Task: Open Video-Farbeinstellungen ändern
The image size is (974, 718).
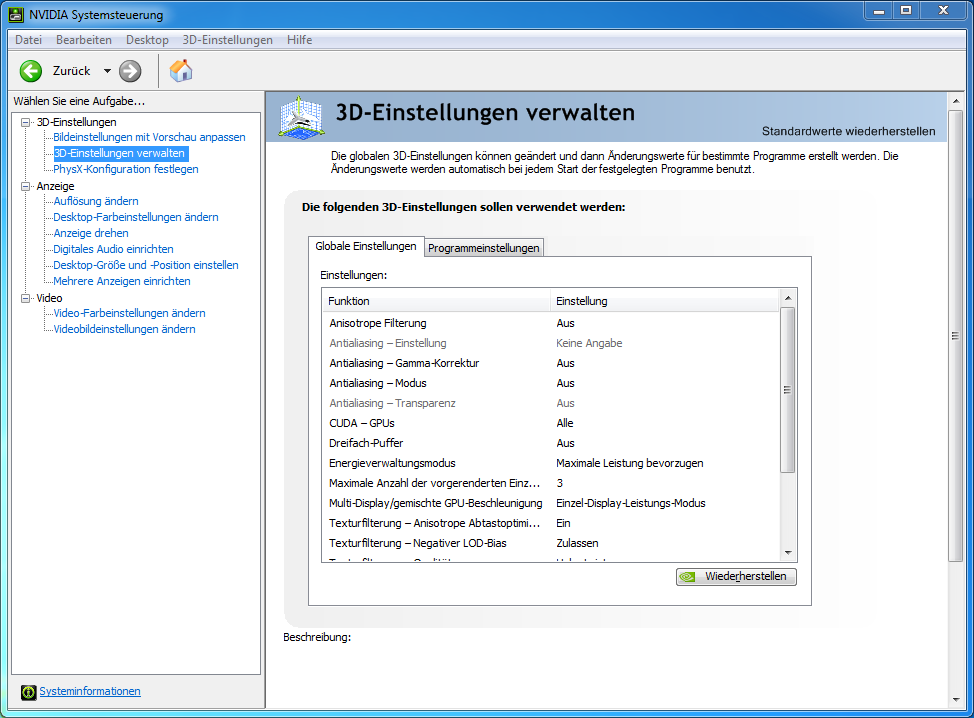Action: pyautogui.click(x=129, y=313)
